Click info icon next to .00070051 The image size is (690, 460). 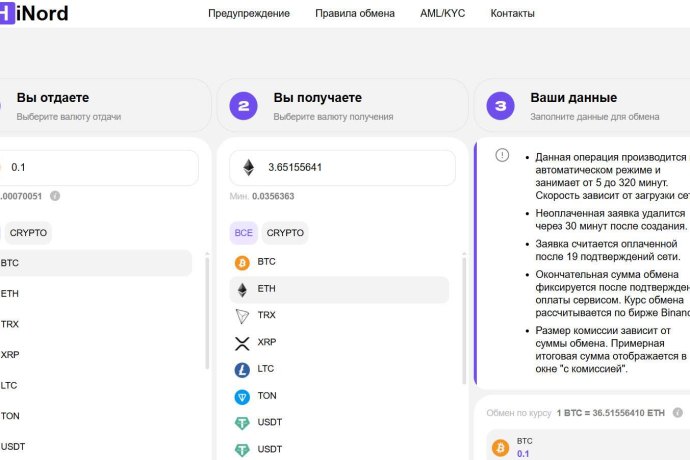(x=55, y=196)
